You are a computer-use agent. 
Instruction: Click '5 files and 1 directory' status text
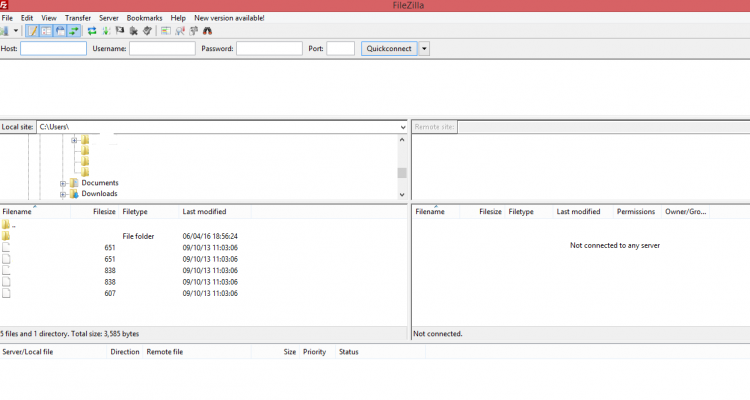coord(69,333)
